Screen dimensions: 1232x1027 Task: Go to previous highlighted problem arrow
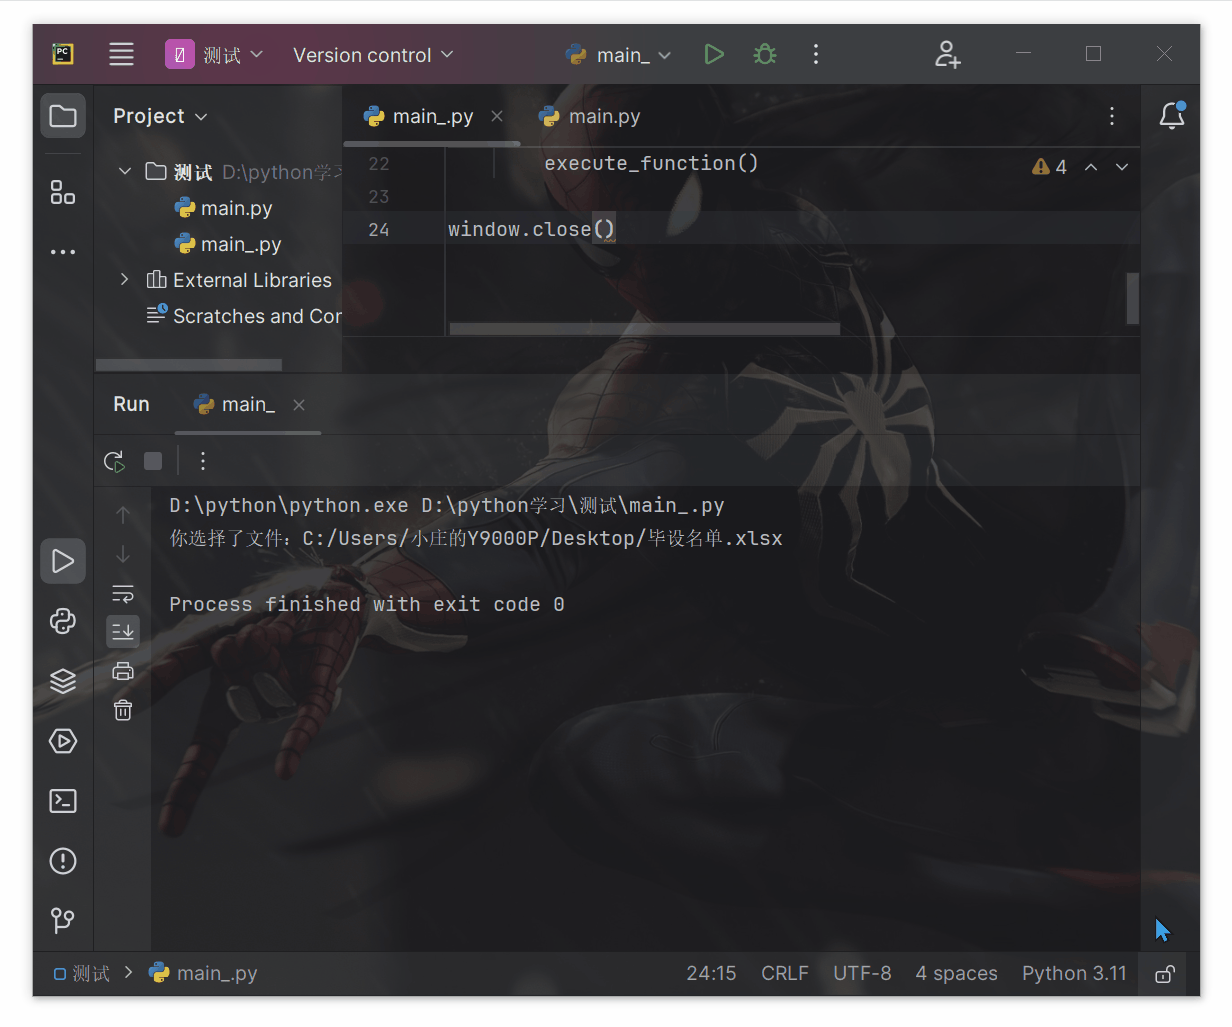pos(1091,167)
